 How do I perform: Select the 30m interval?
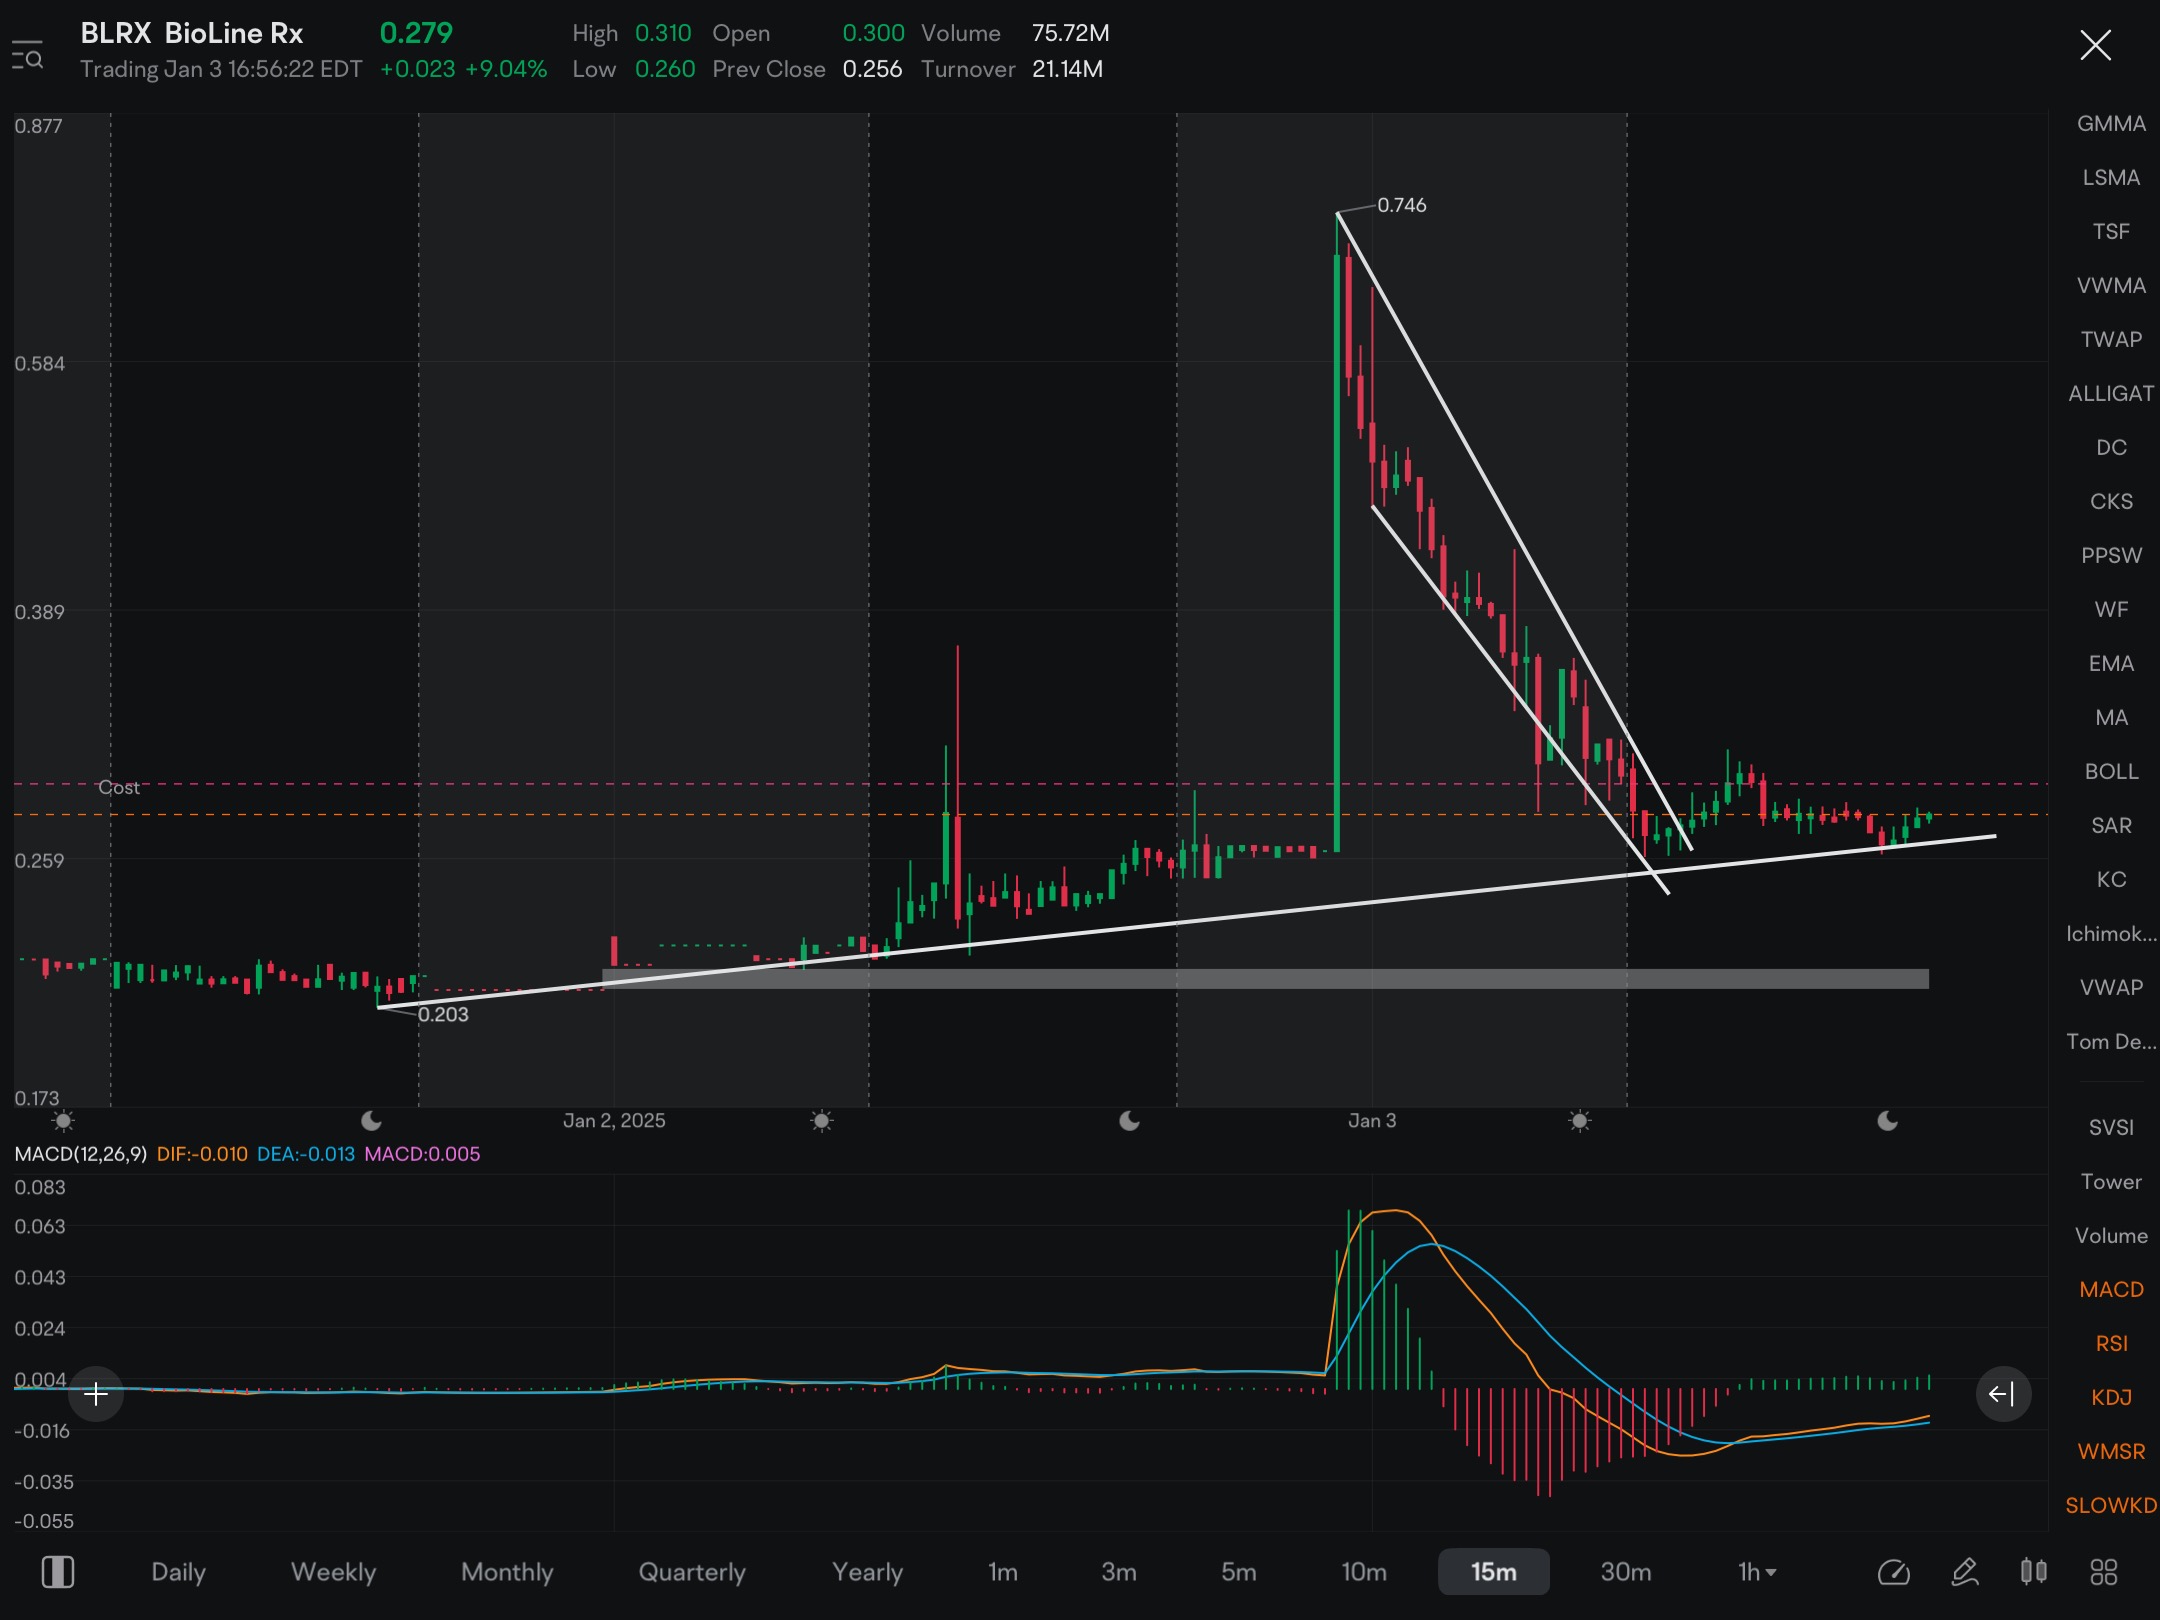coord(1626,1572)
